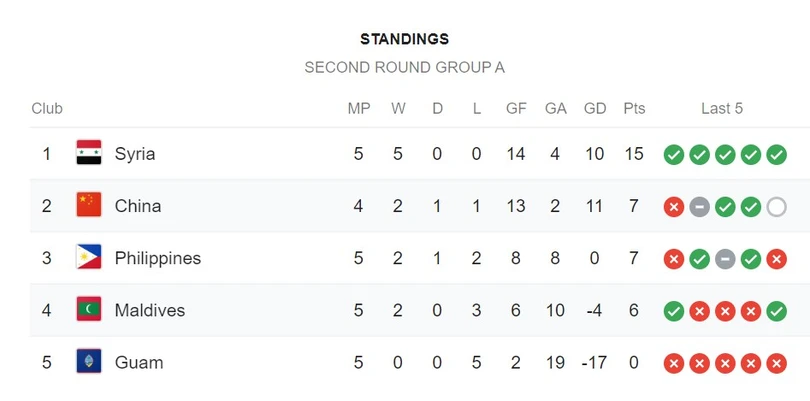This screenshot has height=401, width=810.
Task: Select the Maldives team name
Action: [x=150, y=310]
